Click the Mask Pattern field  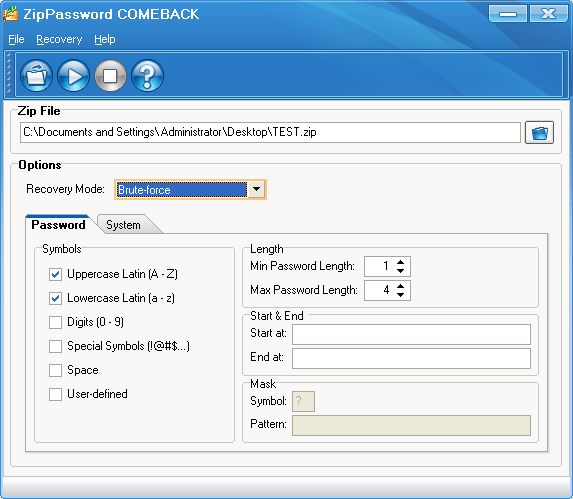pos(411,425)
